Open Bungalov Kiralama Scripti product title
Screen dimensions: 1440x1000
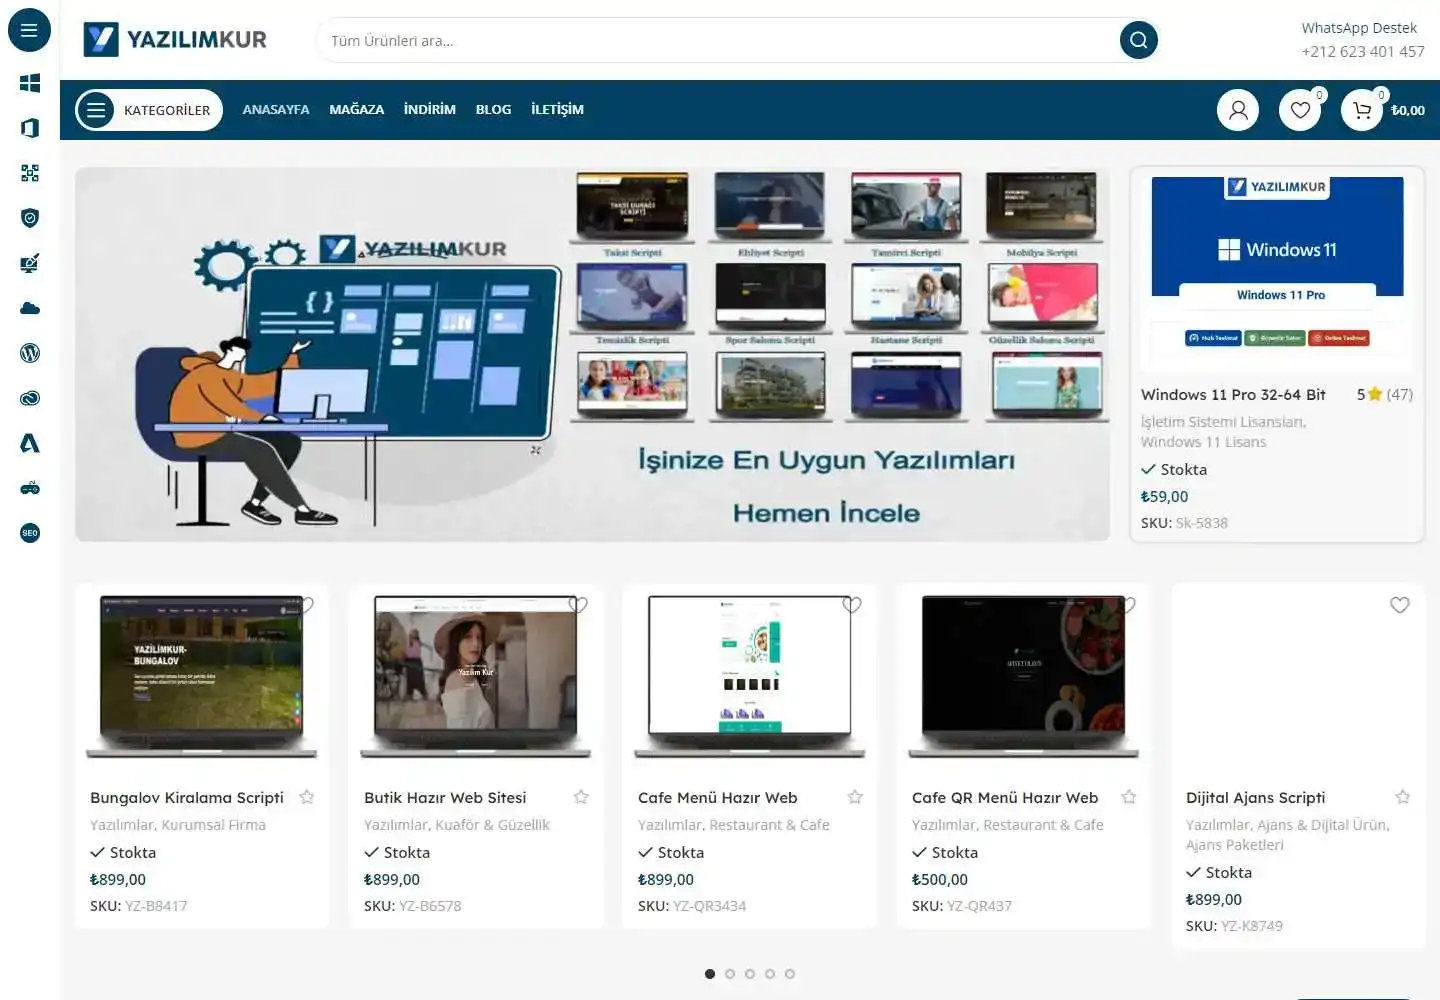187,798
